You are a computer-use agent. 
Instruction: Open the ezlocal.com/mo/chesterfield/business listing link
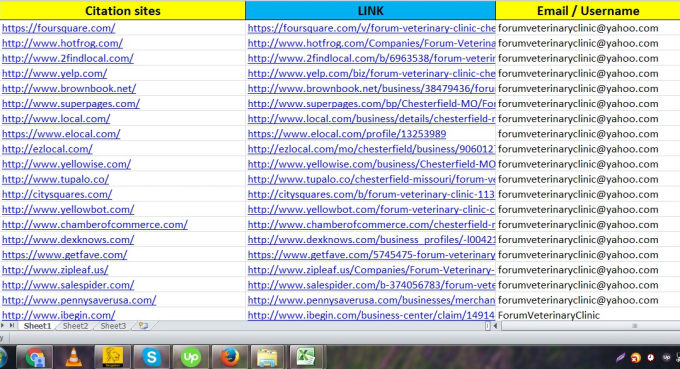coord(371,149)
